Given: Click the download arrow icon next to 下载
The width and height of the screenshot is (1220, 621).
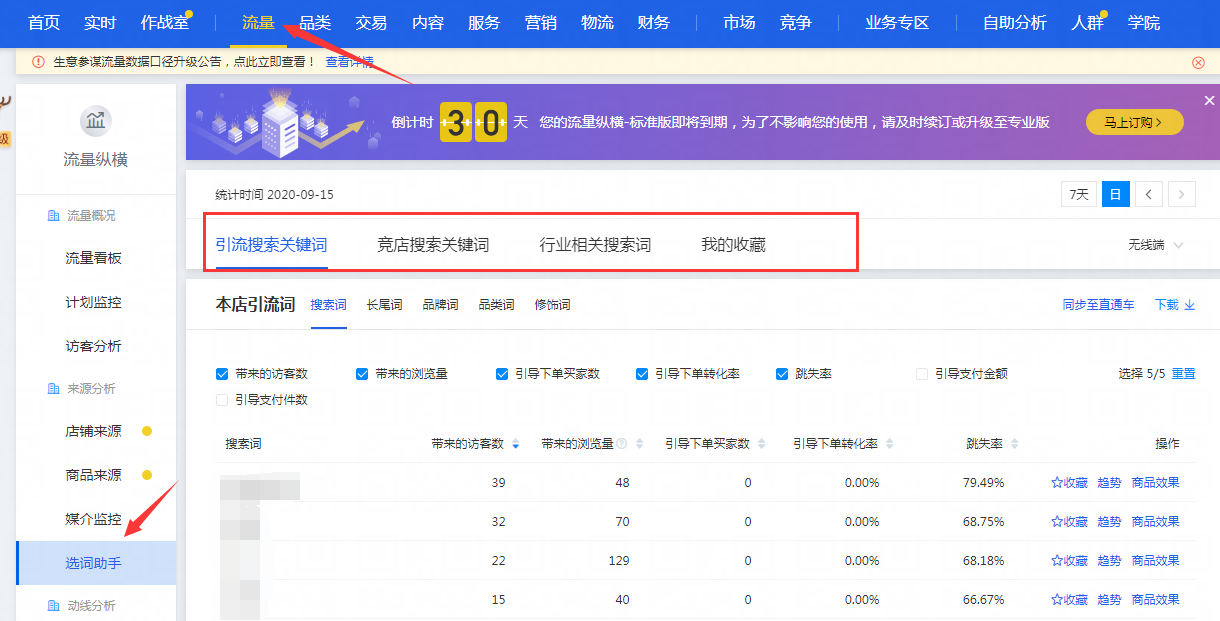Looking at the screenshot, I should coord(1190,305).
